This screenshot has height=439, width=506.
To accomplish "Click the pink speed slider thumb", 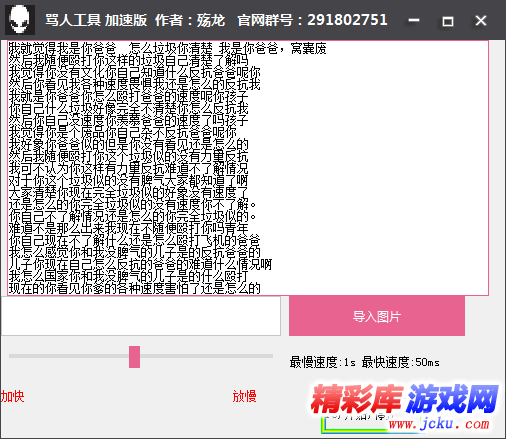I will pyautogui.click(x=134, y=357).
